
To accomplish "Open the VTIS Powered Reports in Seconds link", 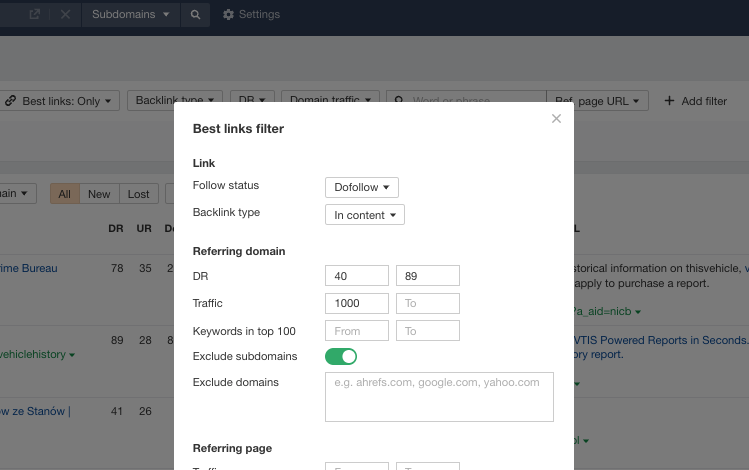I will pos(661,340).
